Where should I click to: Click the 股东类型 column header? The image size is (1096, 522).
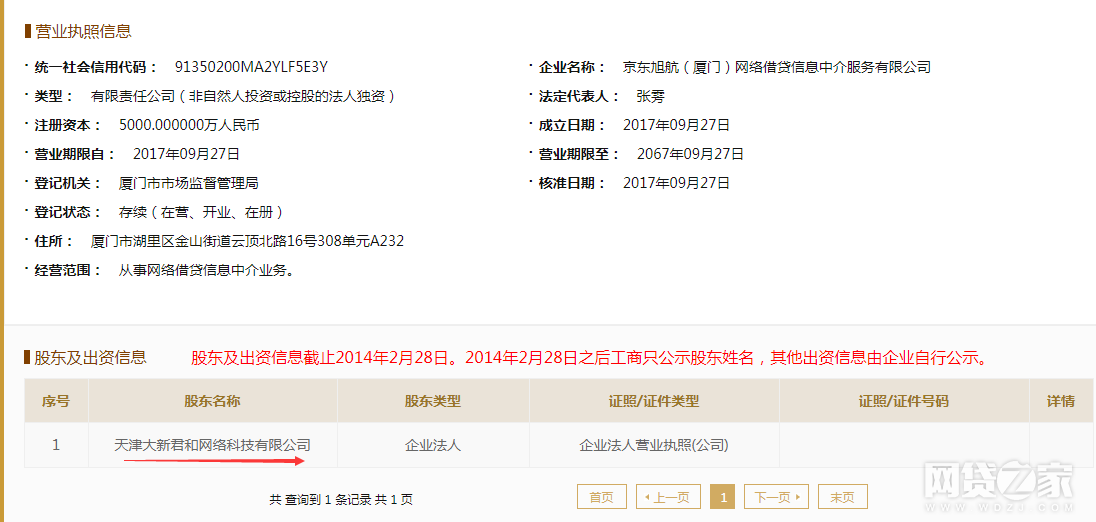(x=433, y=400)
